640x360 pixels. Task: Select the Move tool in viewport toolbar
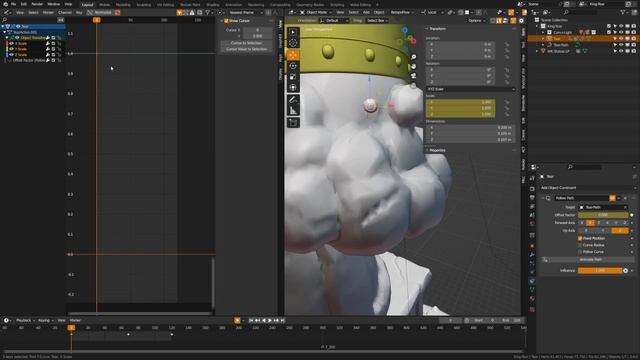293,55
